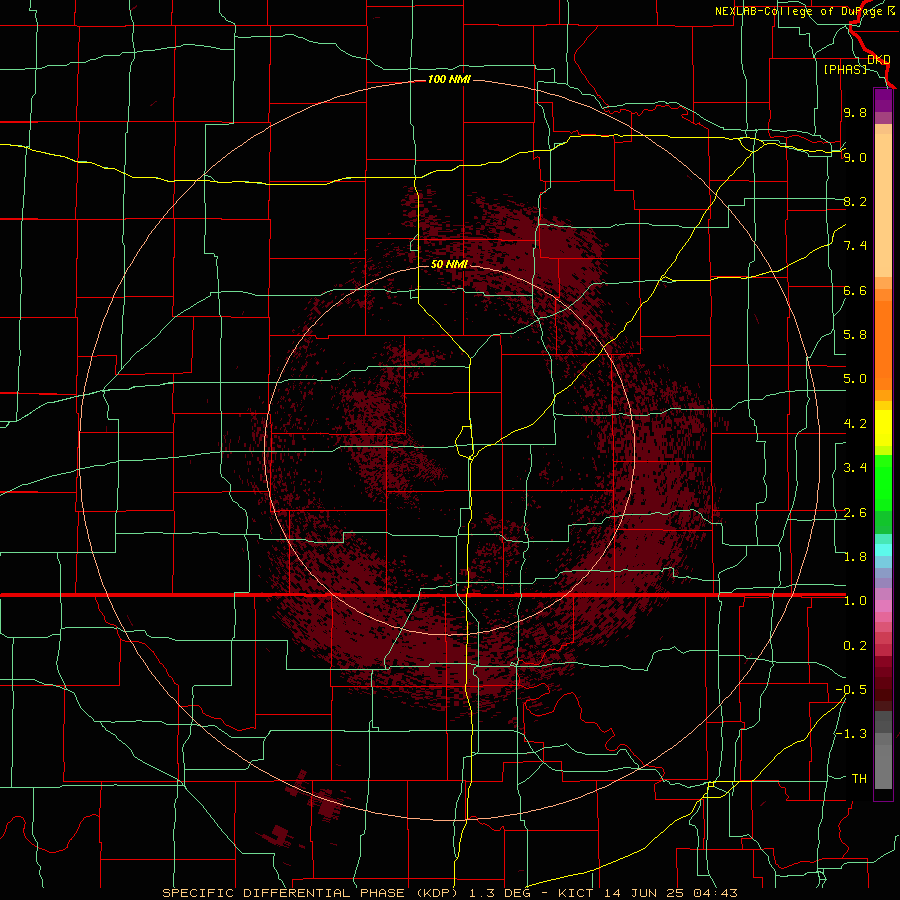Select the 100 NMI range ring label
Viewport: 900px width, 900px height.
click(449, 79)
